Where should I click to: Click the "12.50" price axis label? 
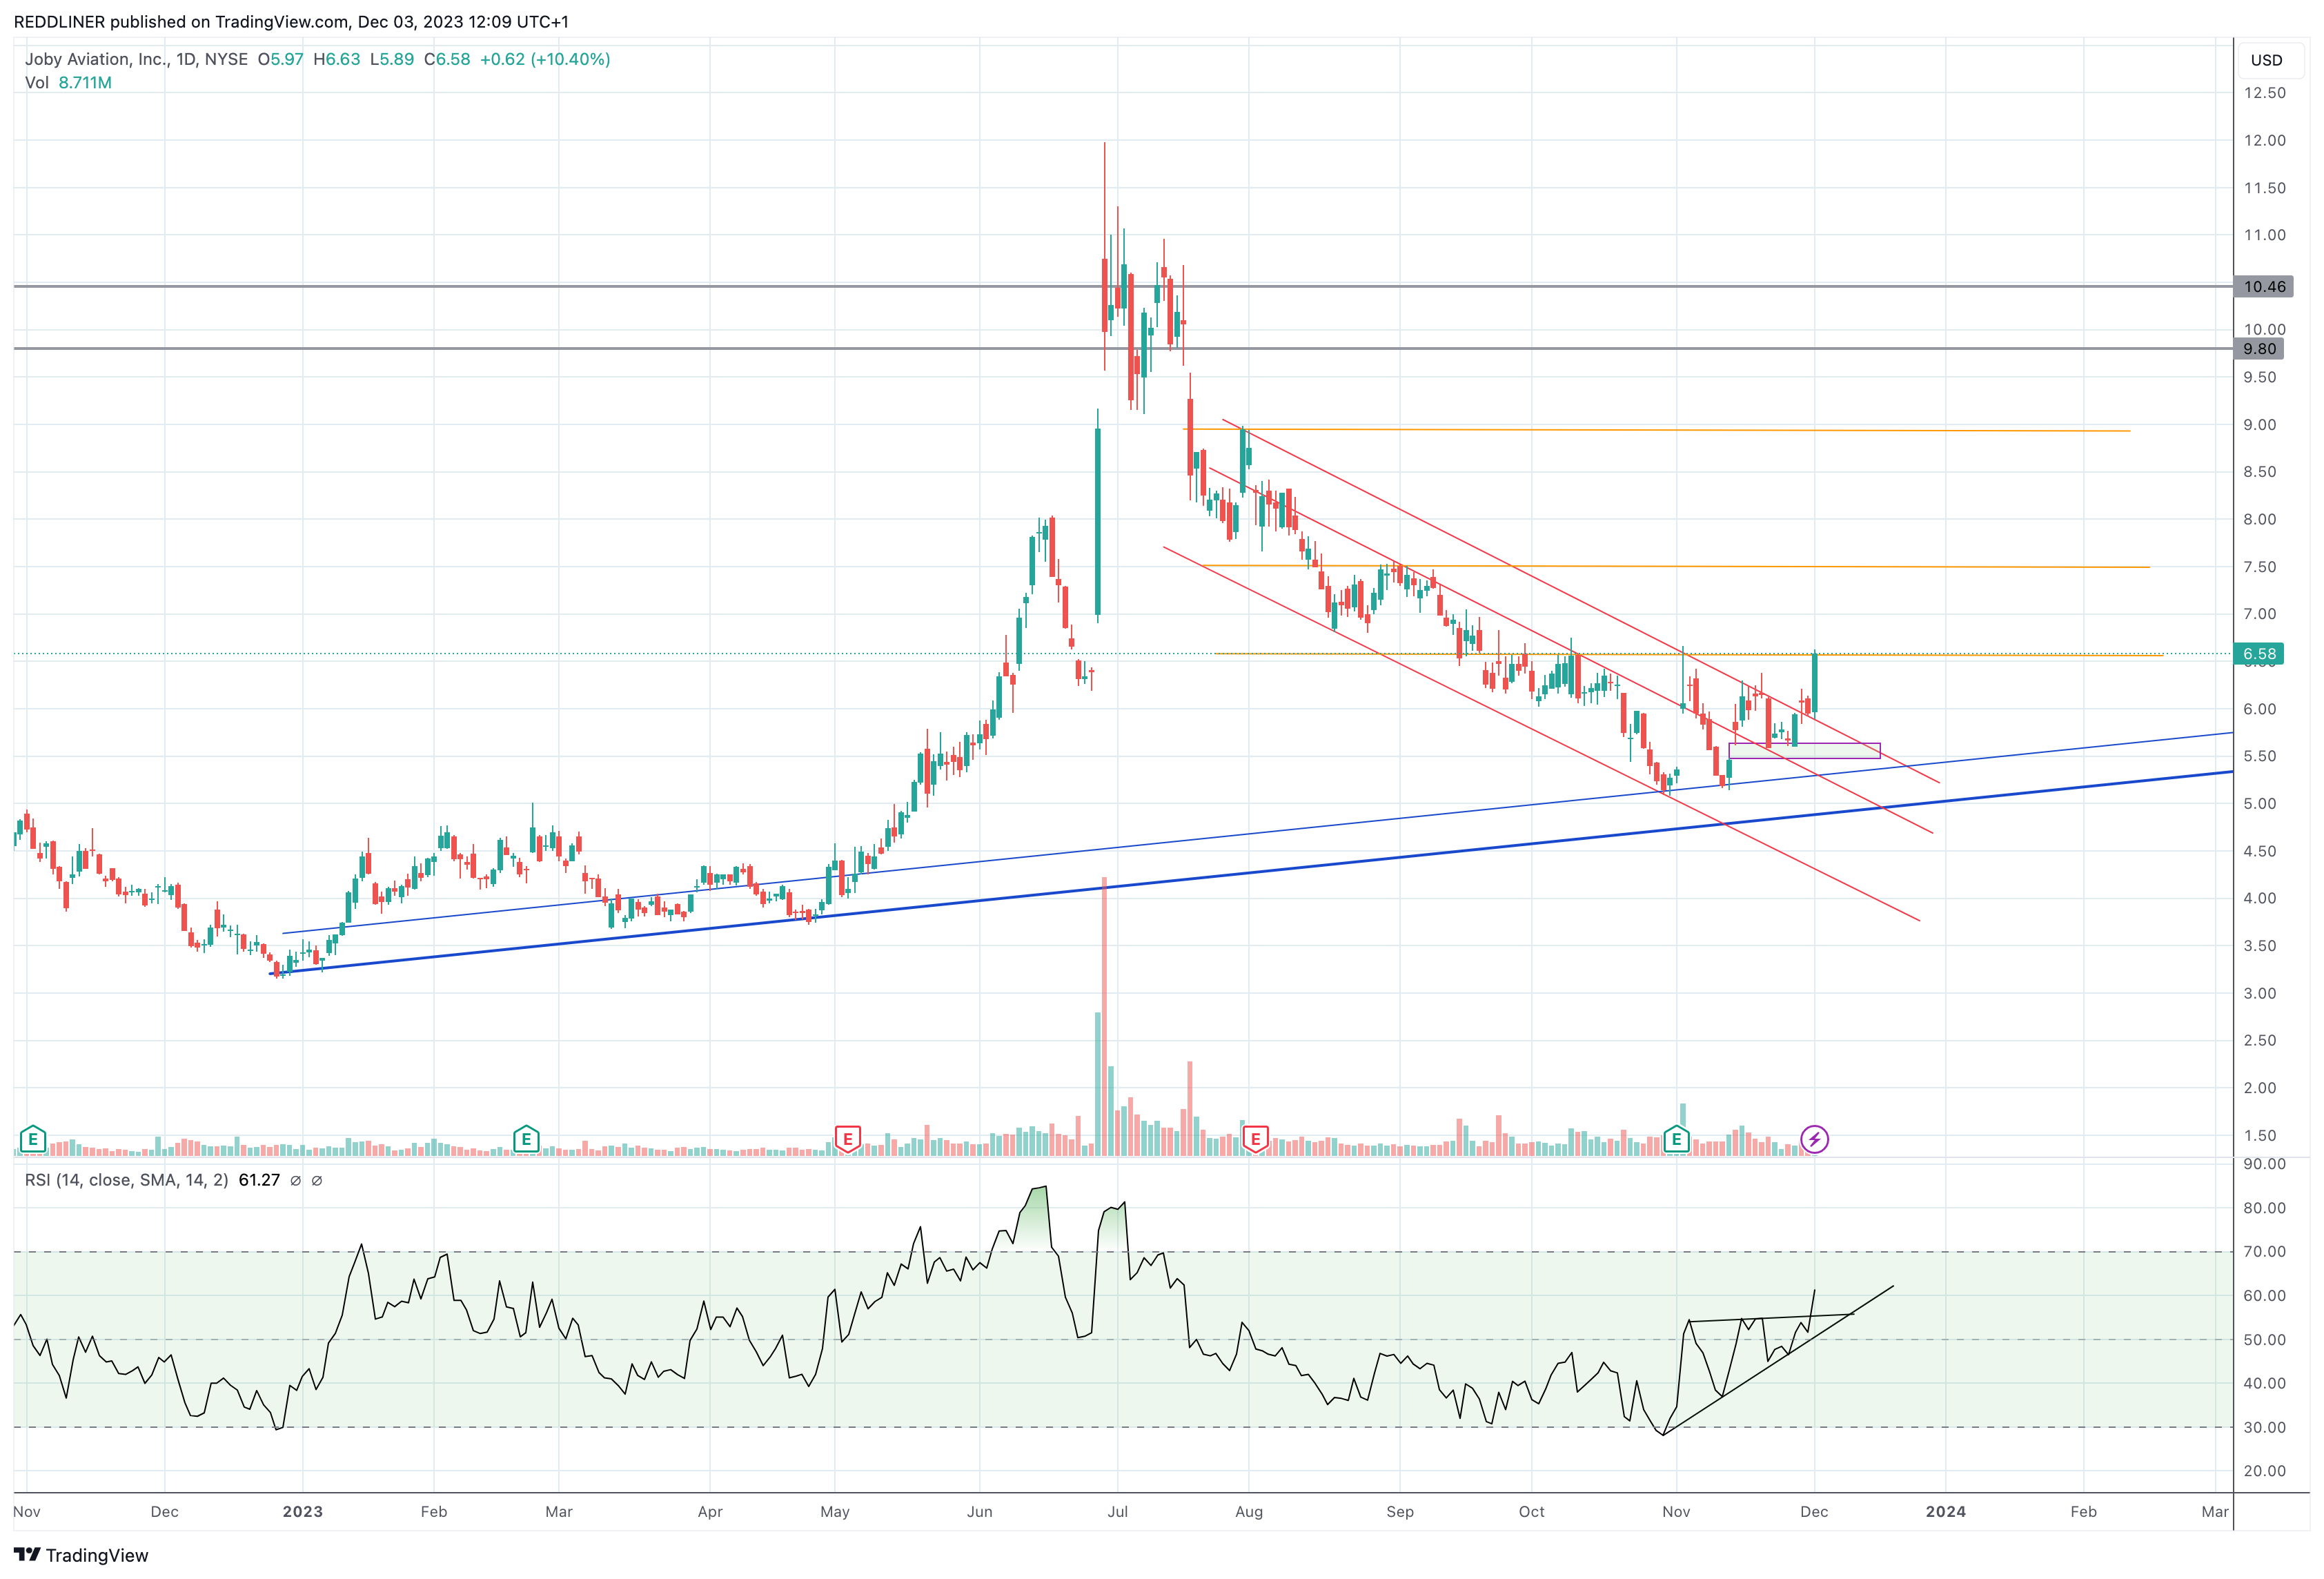[x=2264, y=93]
